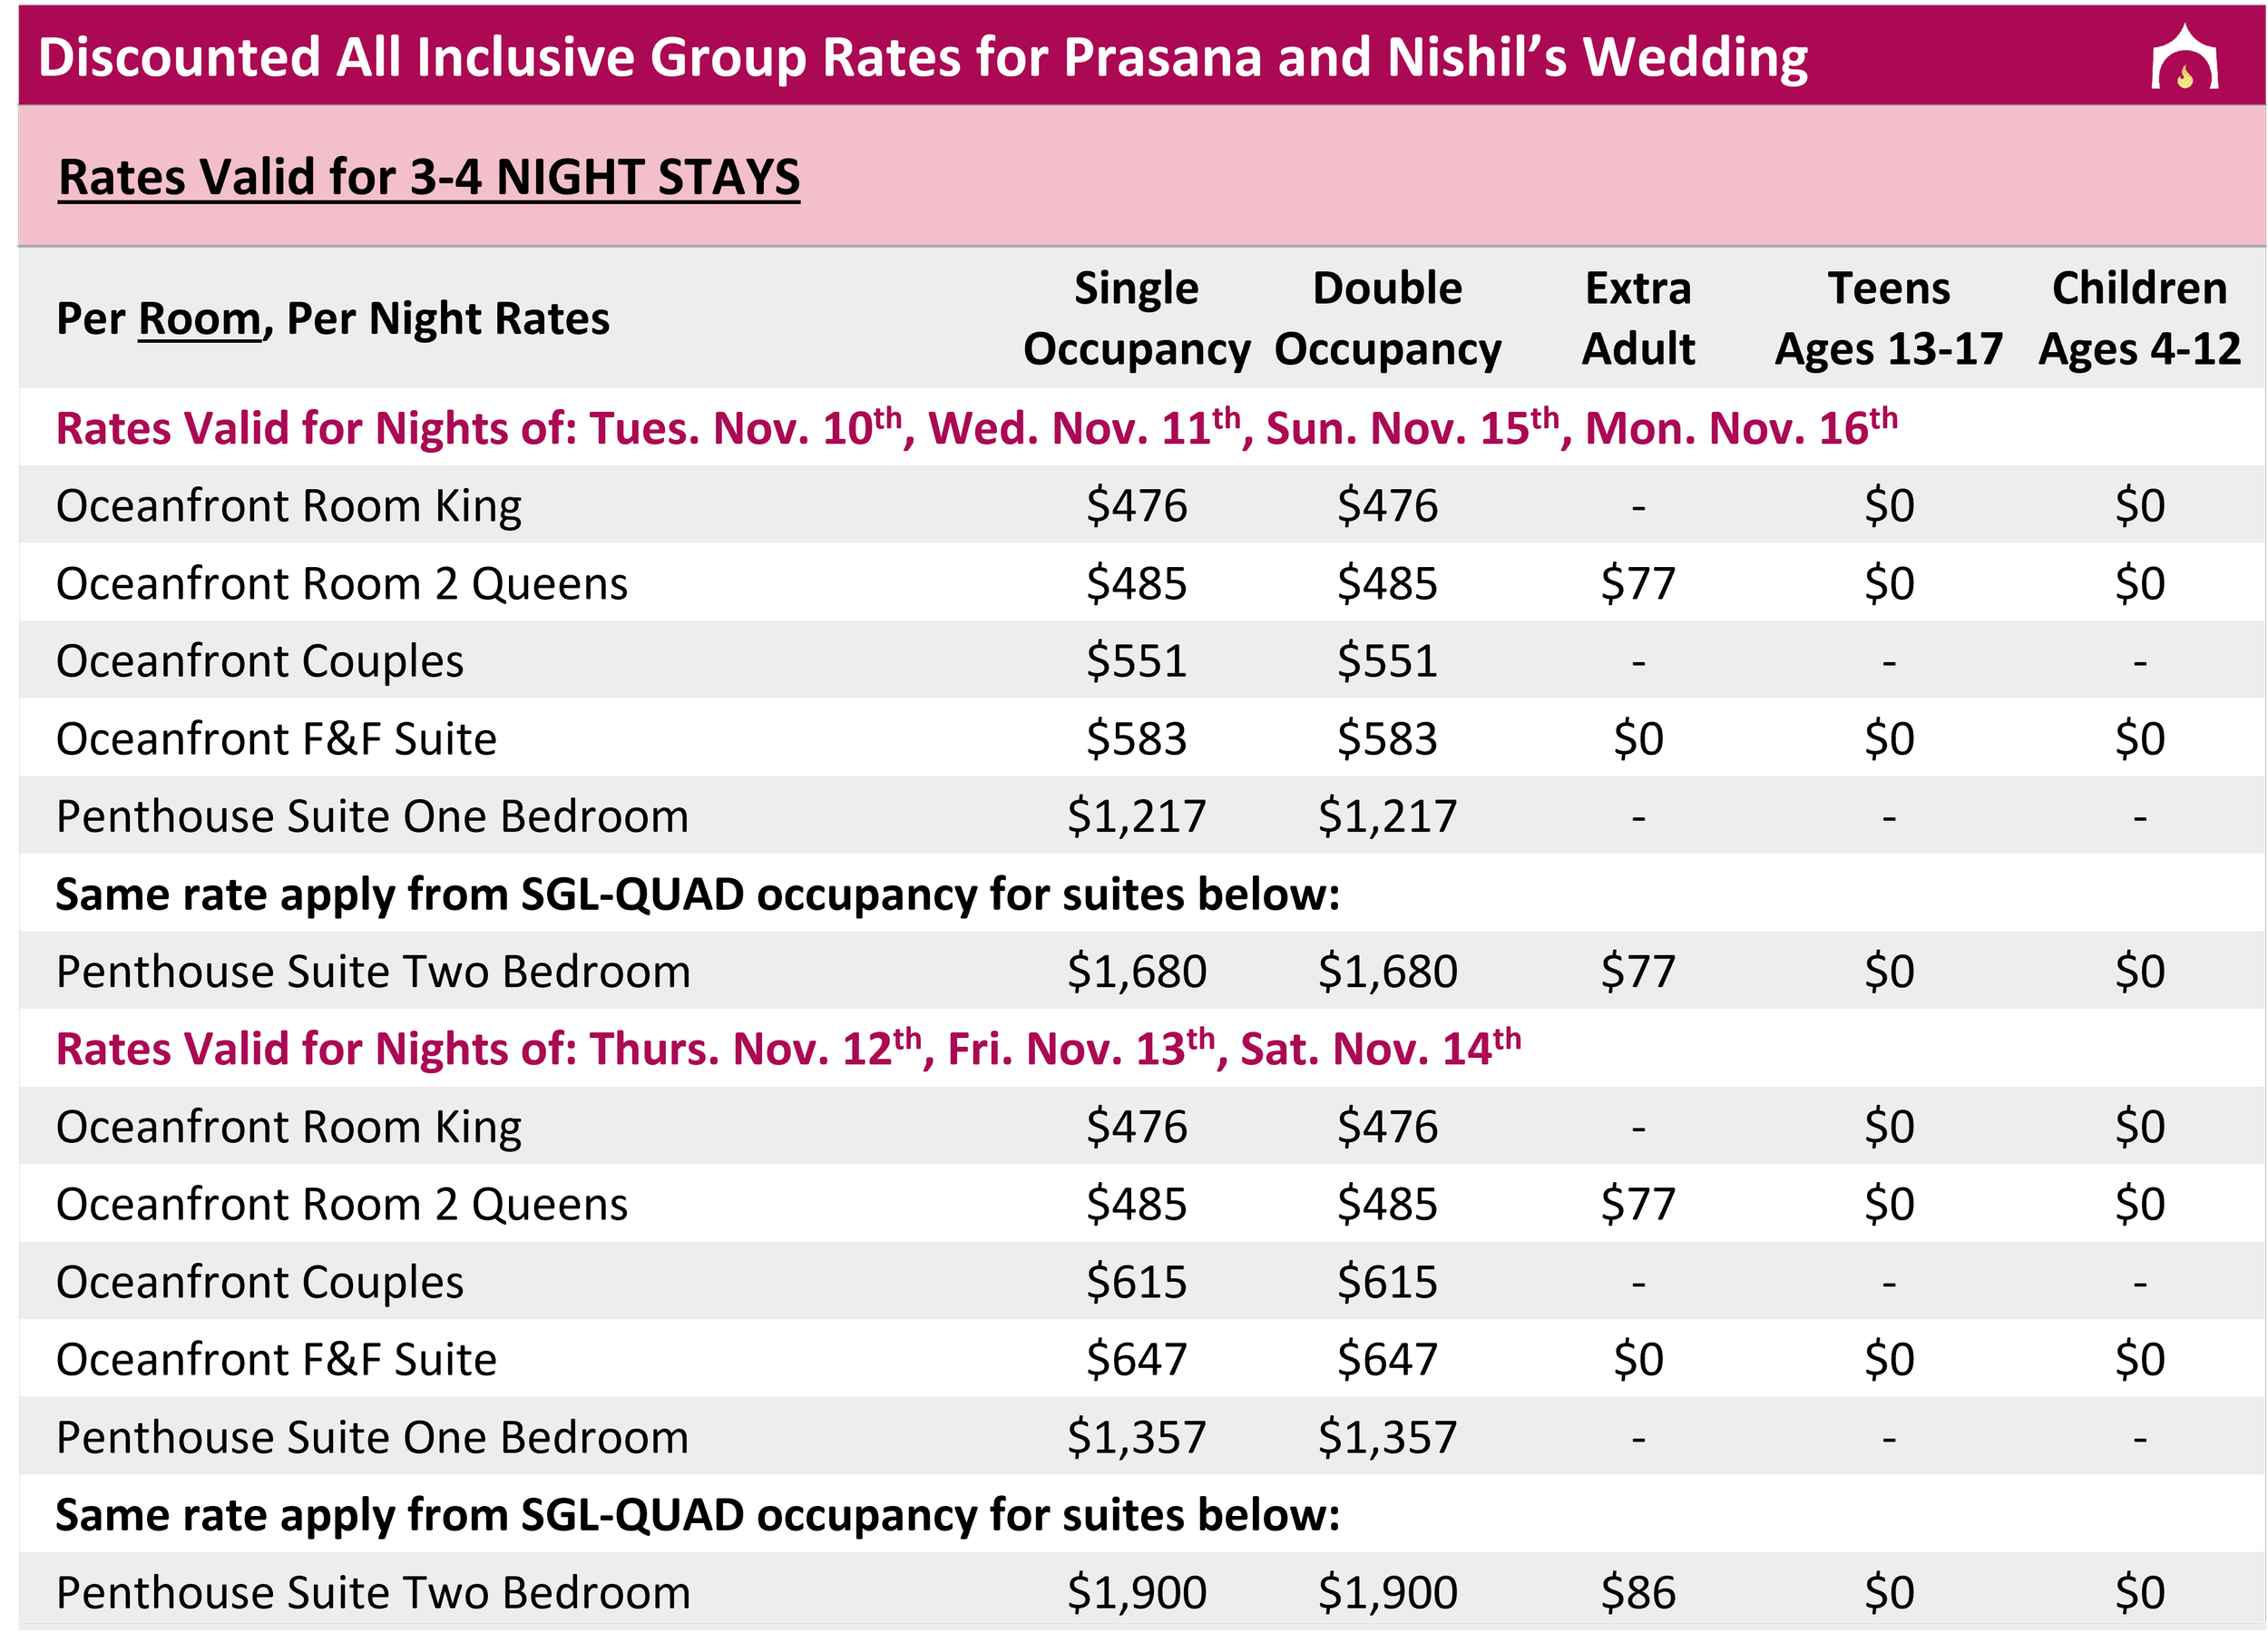Click the $86 extra adult rate
Image resolution: width=2268 pixels, height=1652 pixels.
pyautogui.click(x=1638, y=1593)
